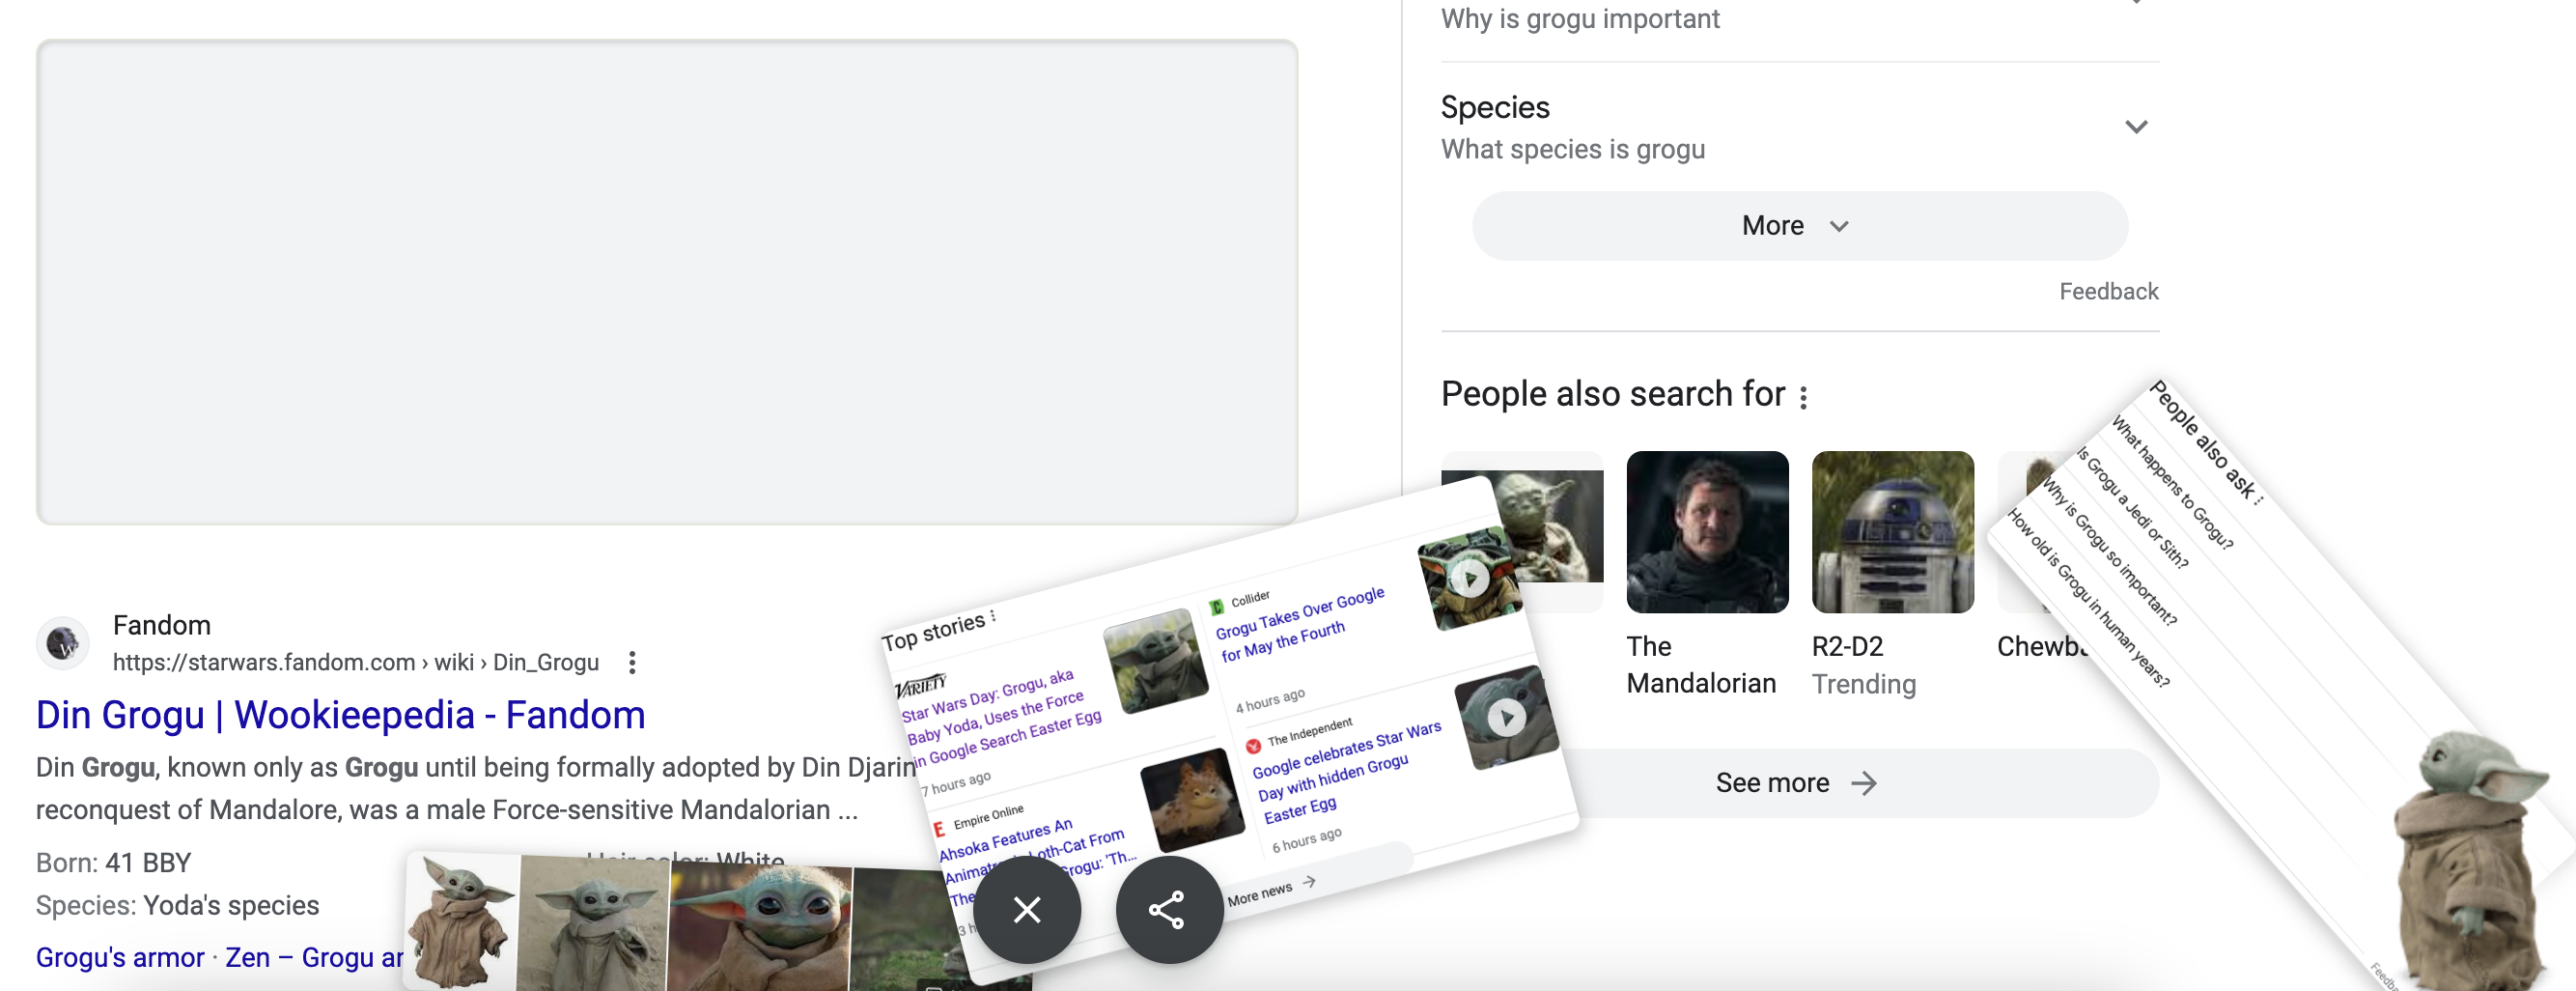
Task: Expand the More questions button
Action: [x=1799, y=226]
